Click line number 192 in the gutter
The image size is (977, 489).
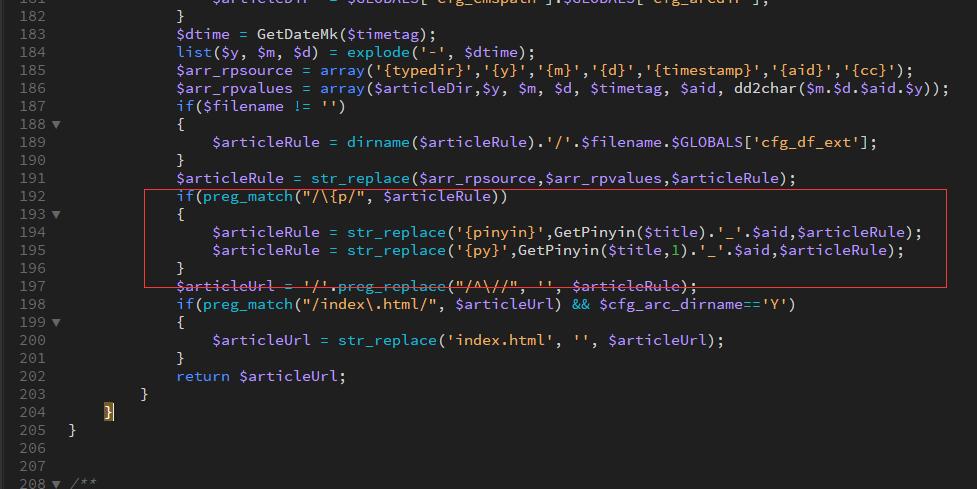coord(32,196)
